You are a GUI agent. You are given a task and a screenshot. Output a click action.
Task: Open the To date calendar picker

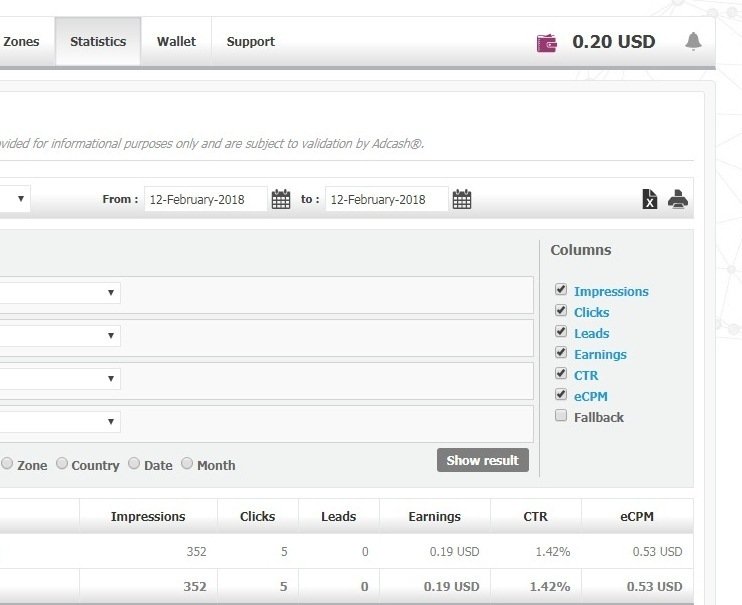coord(462,199)
